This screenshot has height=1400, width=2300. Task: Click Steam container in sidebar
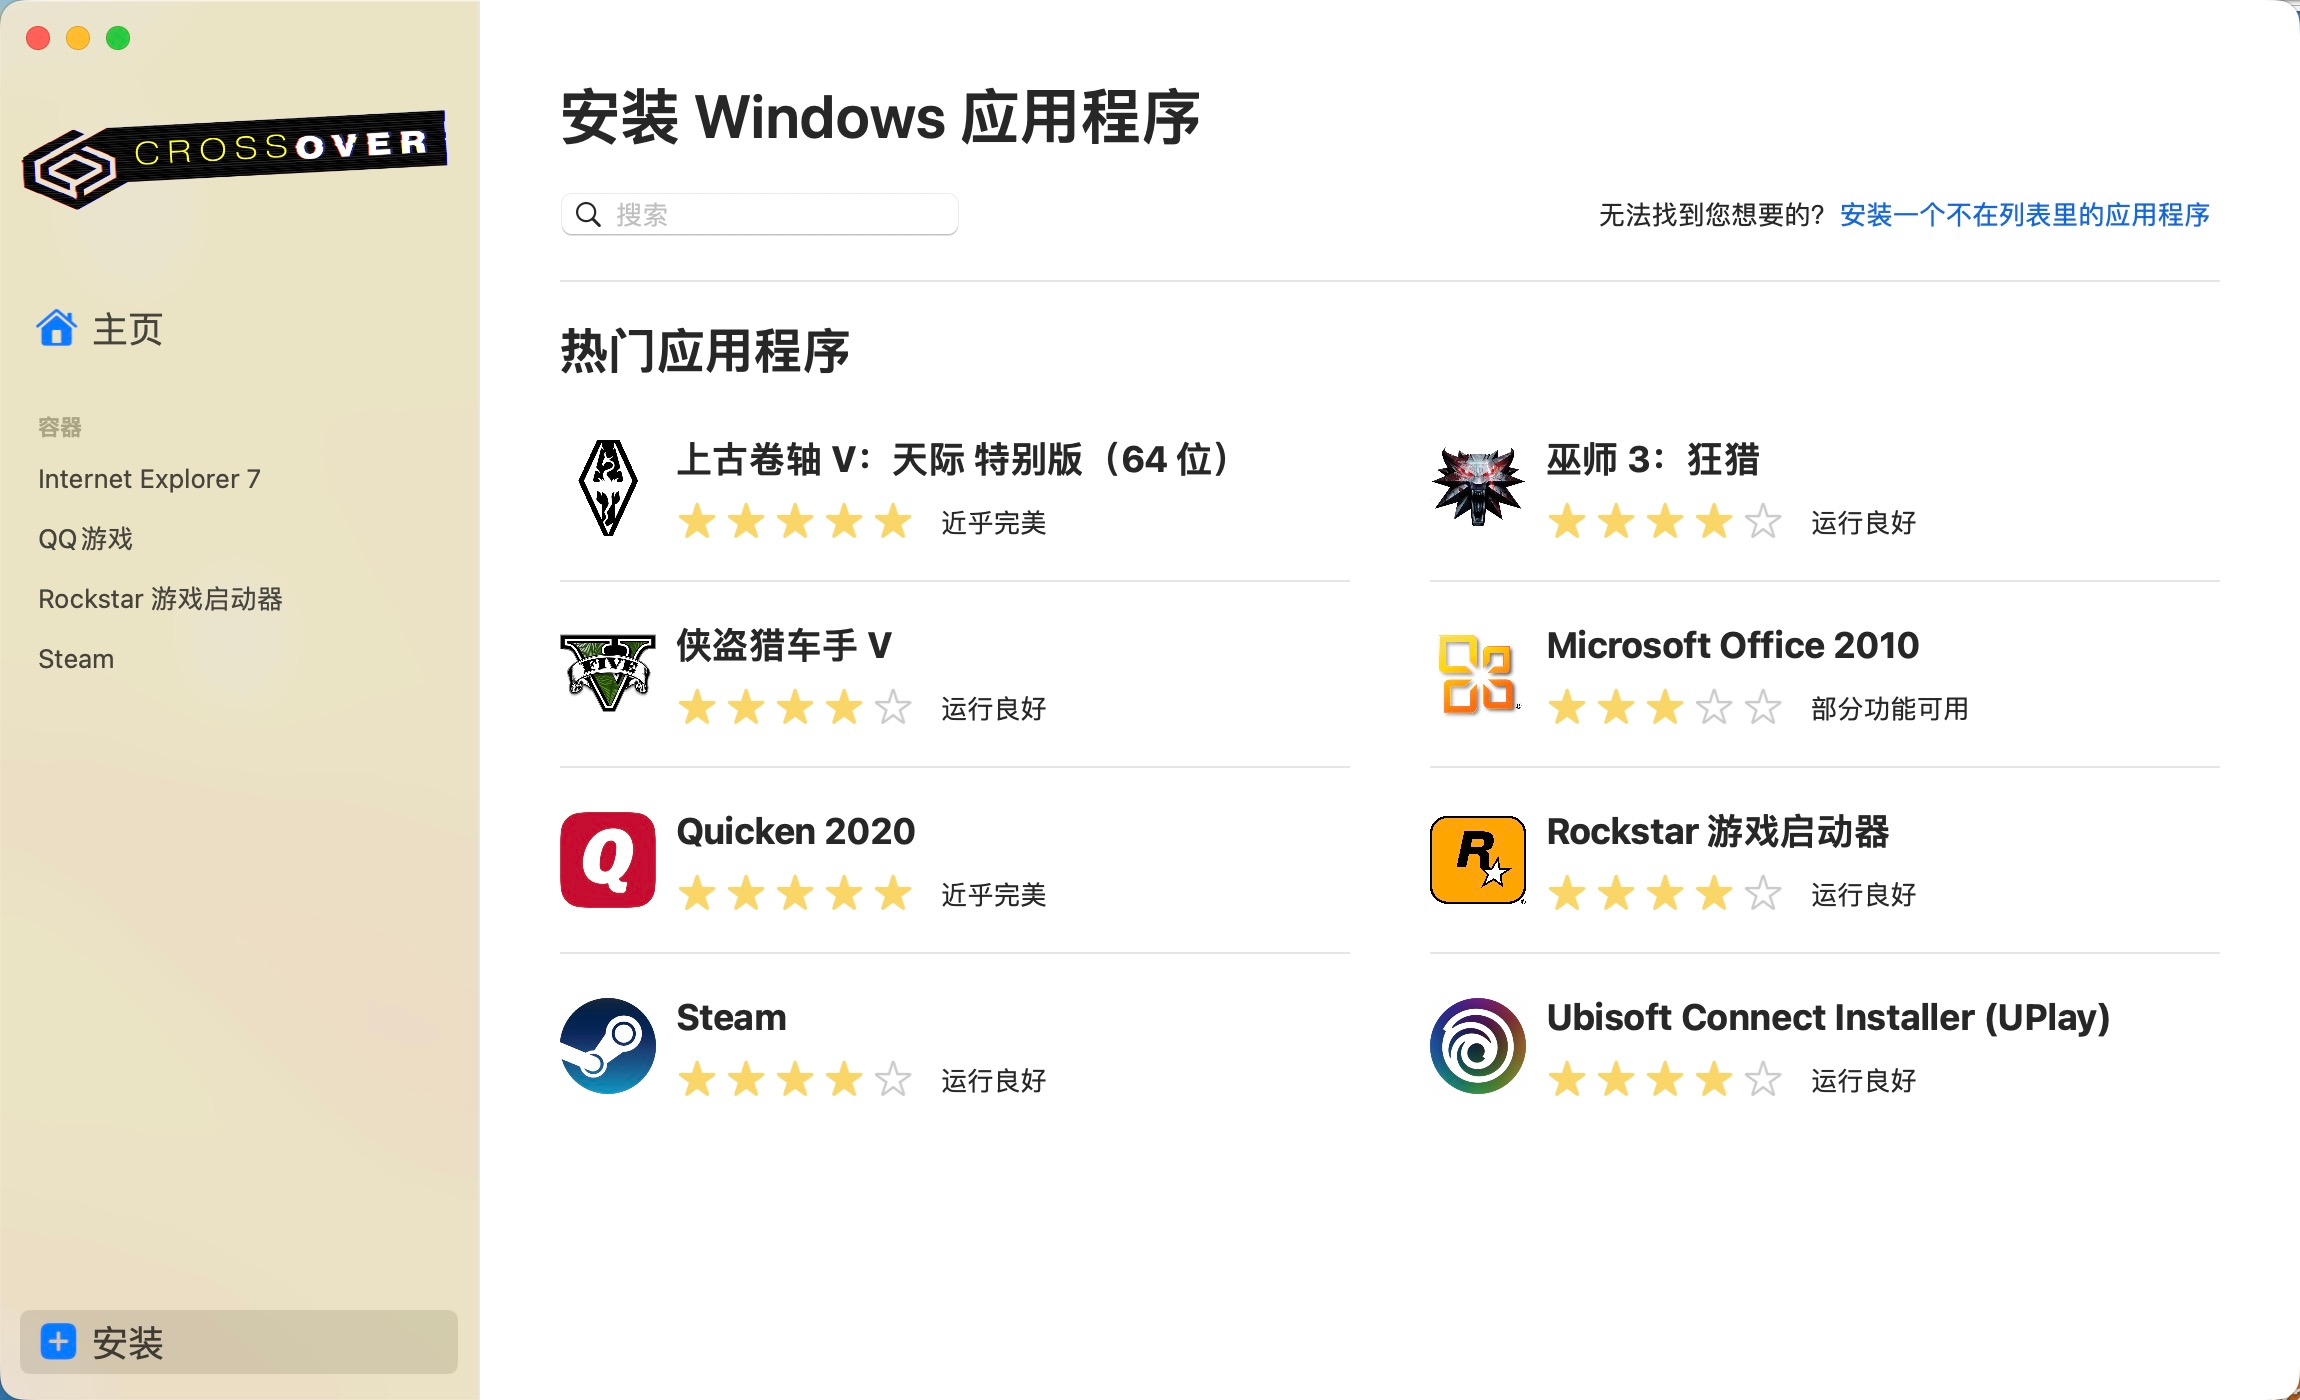76,659
